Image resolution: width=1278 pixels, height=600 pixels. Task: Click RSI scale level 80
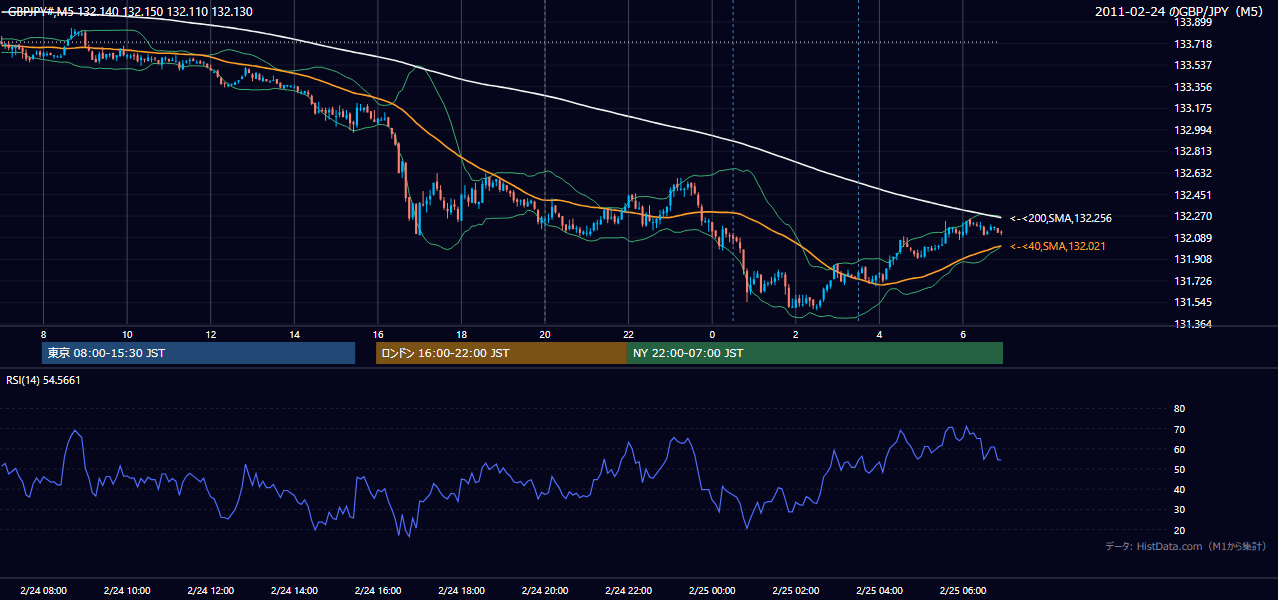(x=1179, y=409)
